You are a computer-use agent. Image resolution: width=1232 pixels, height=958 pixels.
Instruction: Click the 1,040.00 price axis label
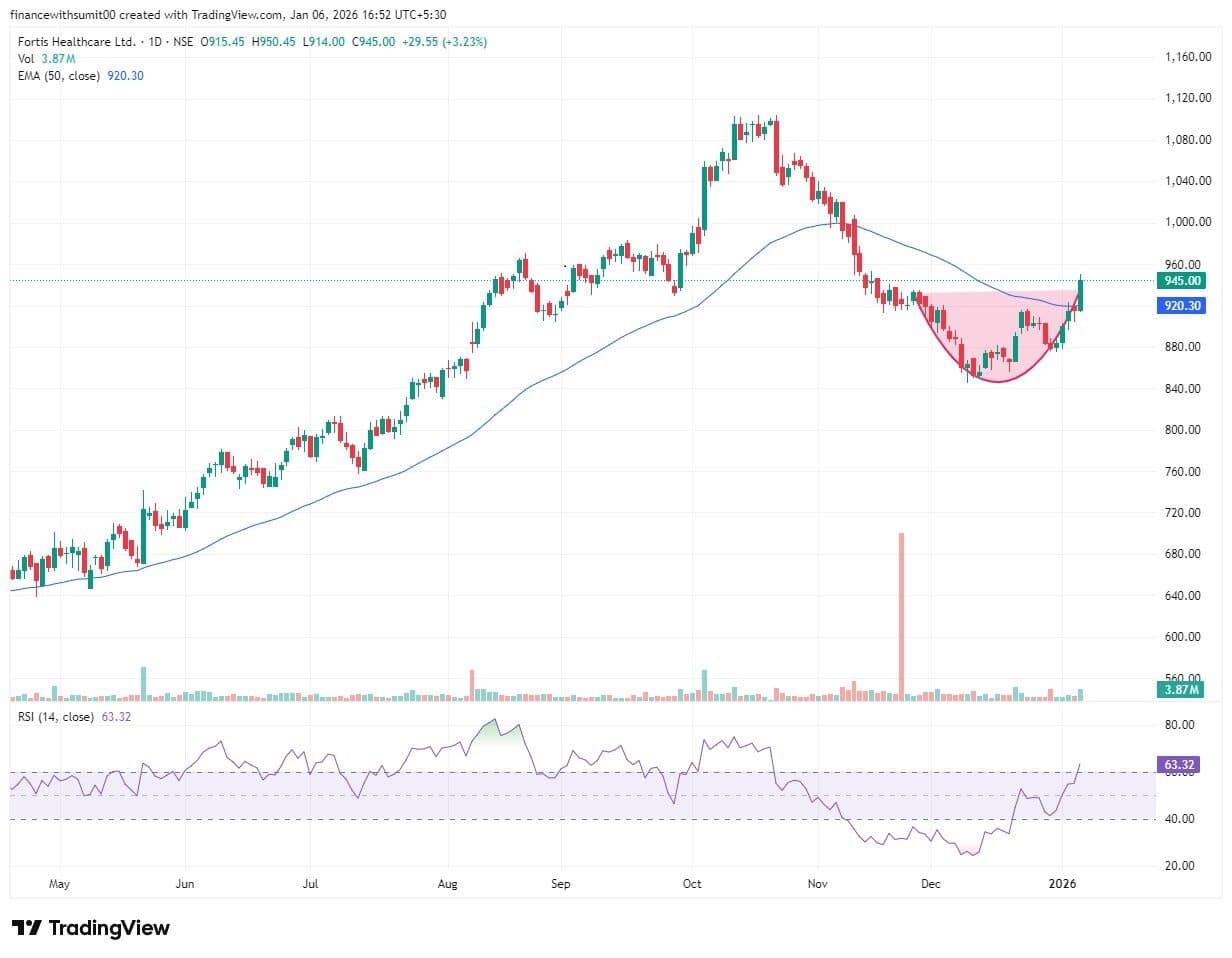(x=1188, y=181)
